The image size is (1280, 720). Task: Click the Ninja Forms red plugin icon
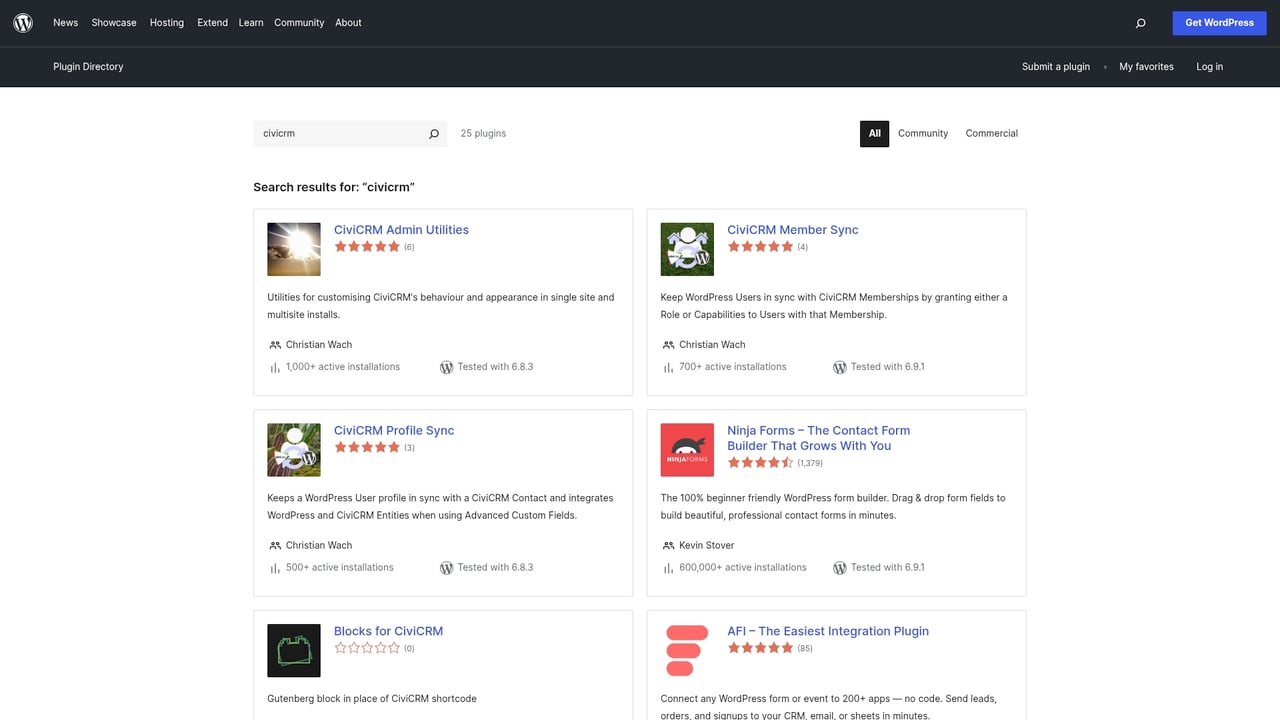tap(687, 449)
